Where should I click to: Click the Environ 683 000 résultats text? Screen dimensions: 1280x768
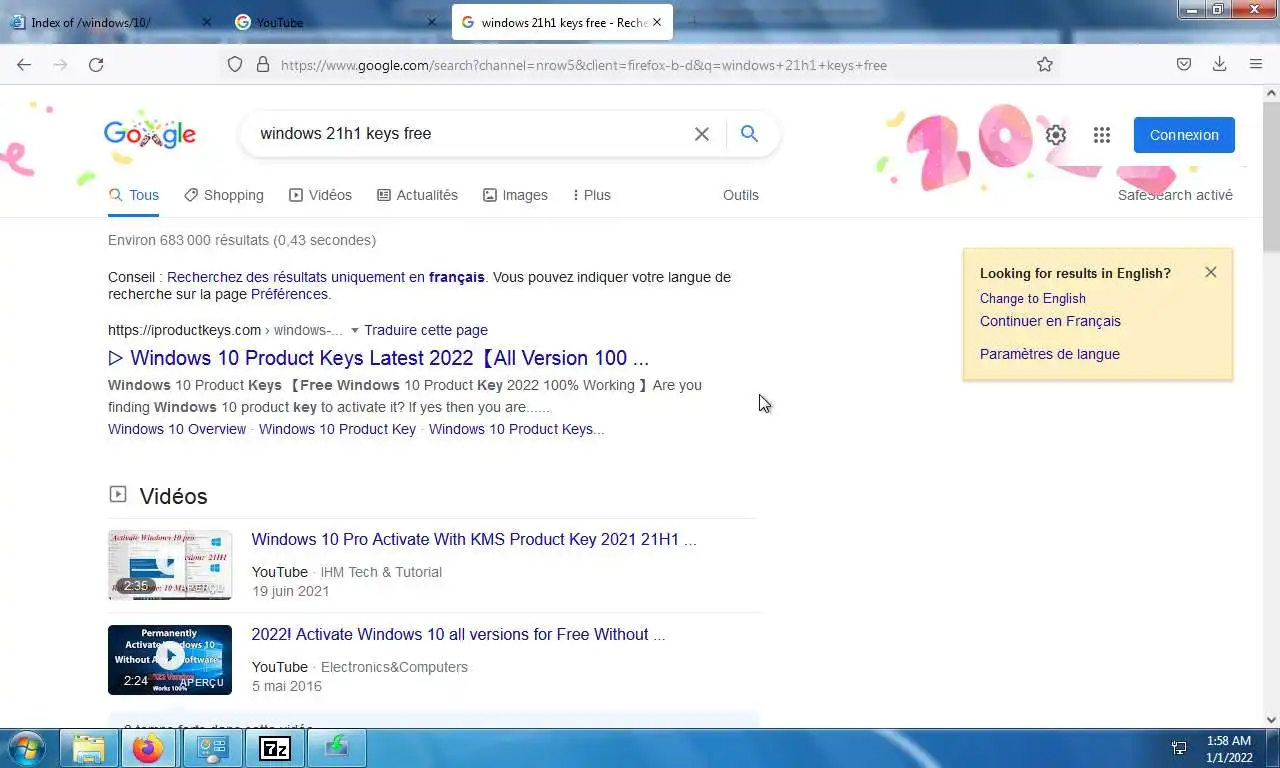242,240
